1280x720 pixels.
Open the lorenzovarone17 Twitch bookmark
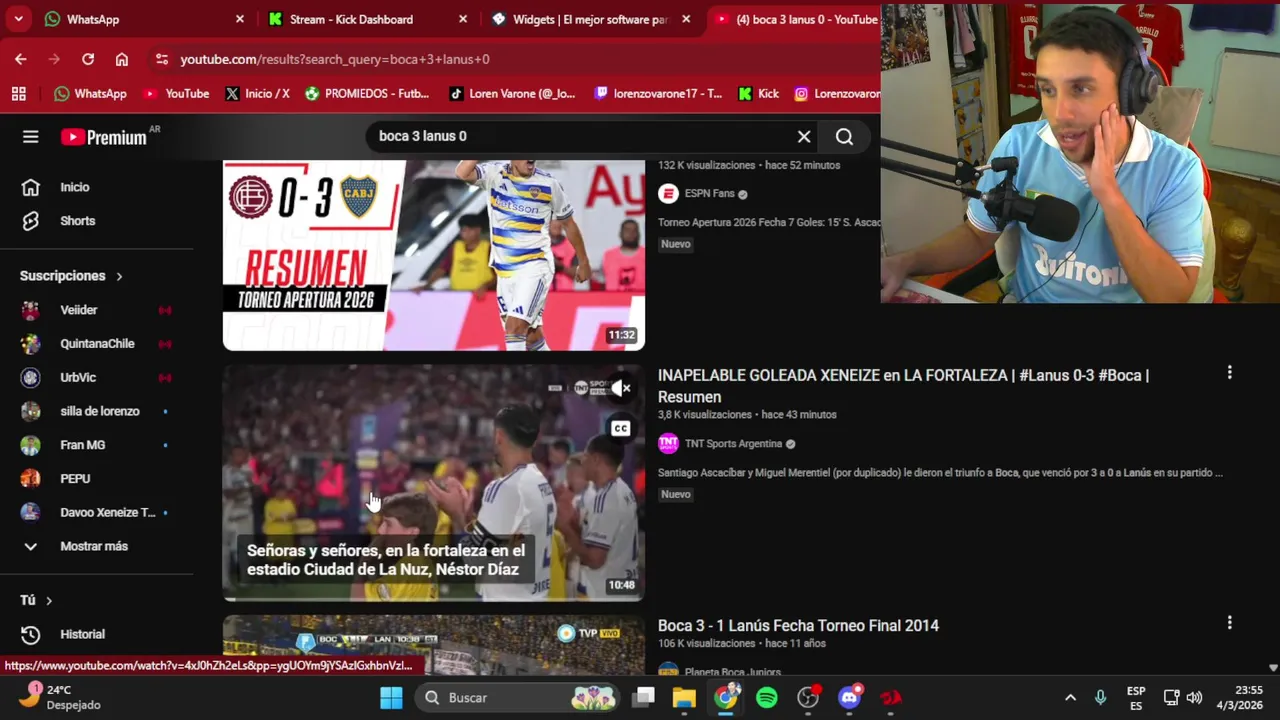coord(658,94)
